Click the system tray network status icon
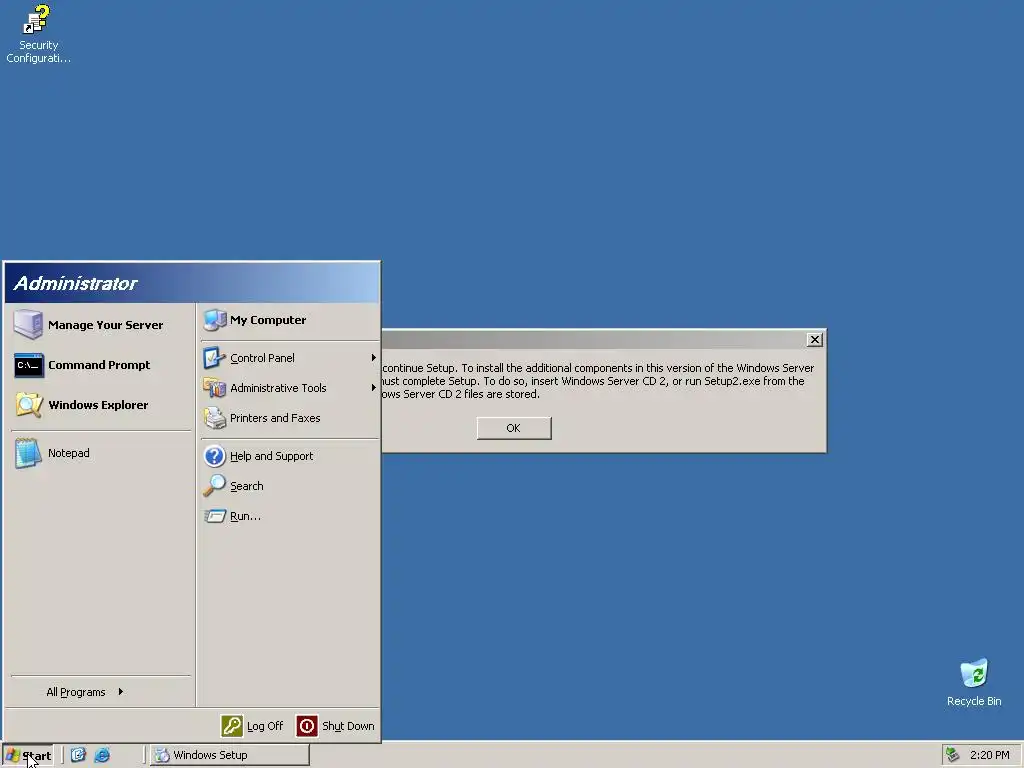 tap(952, 755)
